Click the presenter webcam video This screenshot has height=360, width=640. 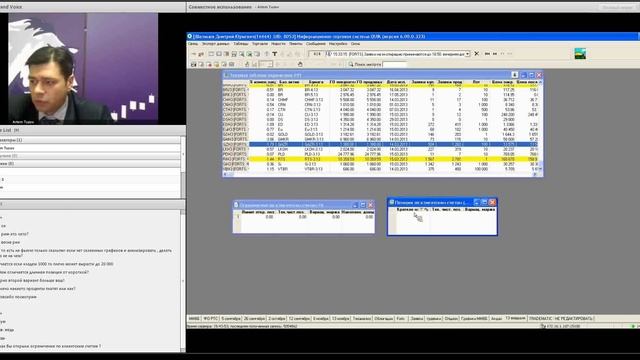pyautogui.click(x=83, y=68)
